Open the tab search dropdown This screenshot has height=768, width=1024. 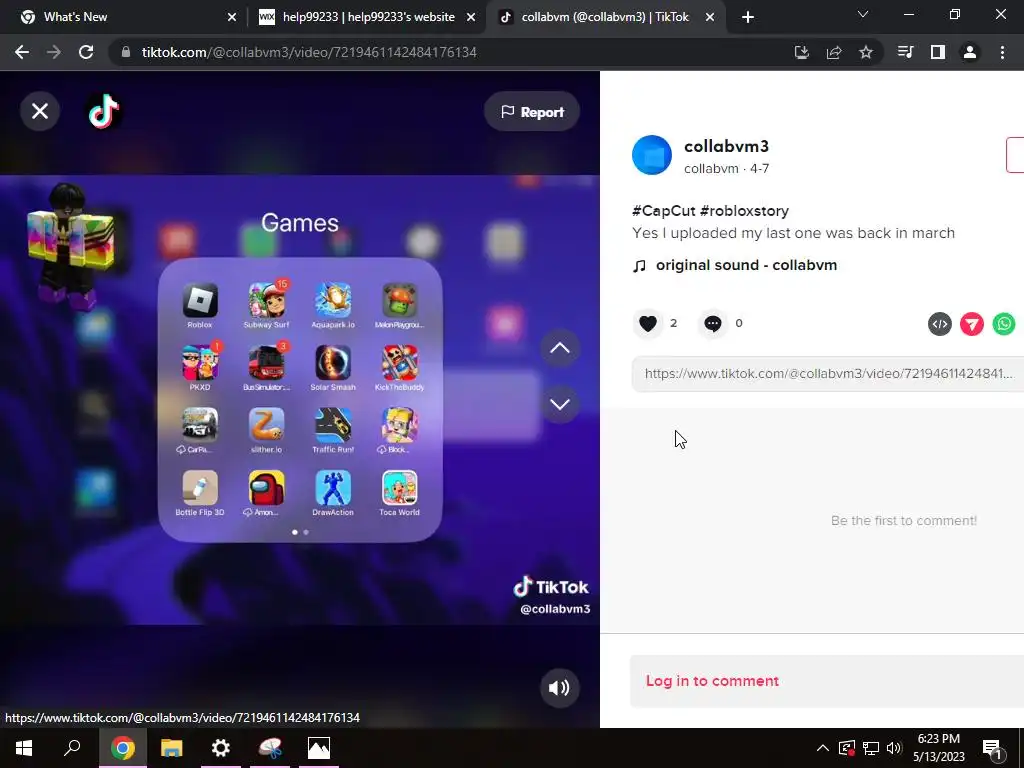click(x=863, y=14)
